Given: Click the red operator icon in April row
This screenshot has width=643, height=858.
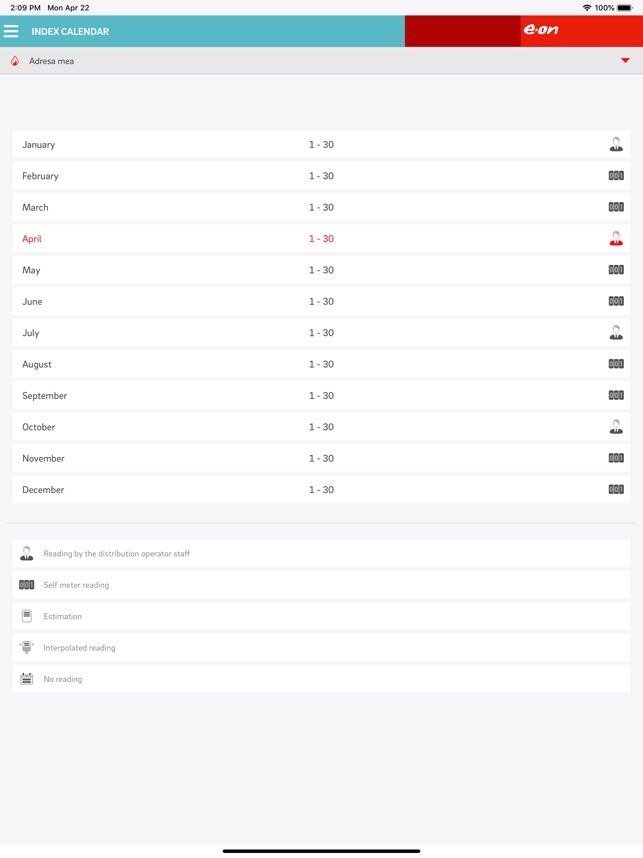Looking at the screenshot, I should [616, 239].
